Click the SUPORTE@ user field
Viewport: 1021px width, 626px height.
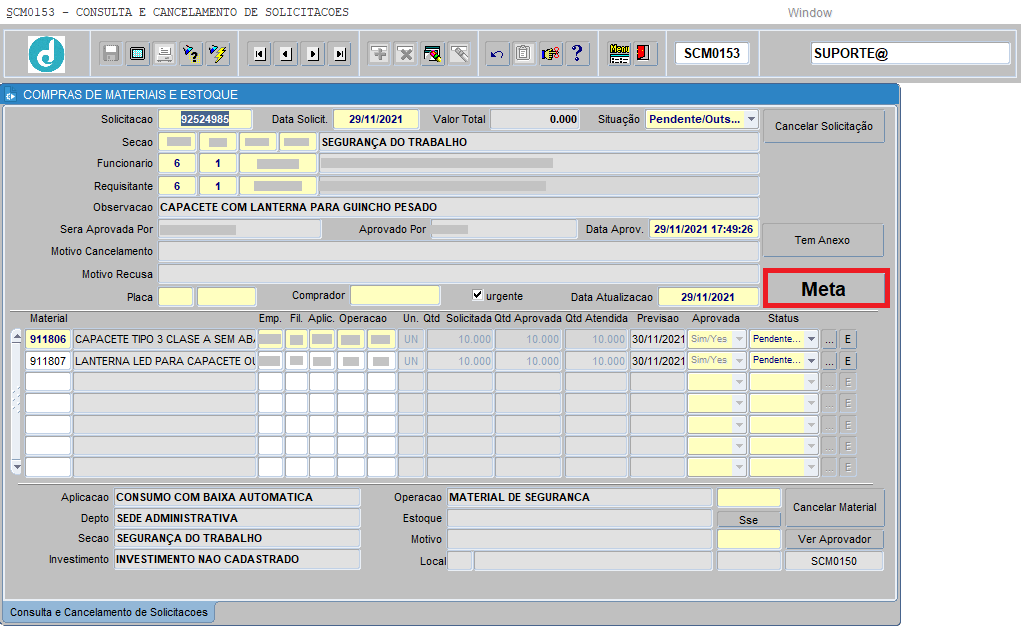pos(910,53)
